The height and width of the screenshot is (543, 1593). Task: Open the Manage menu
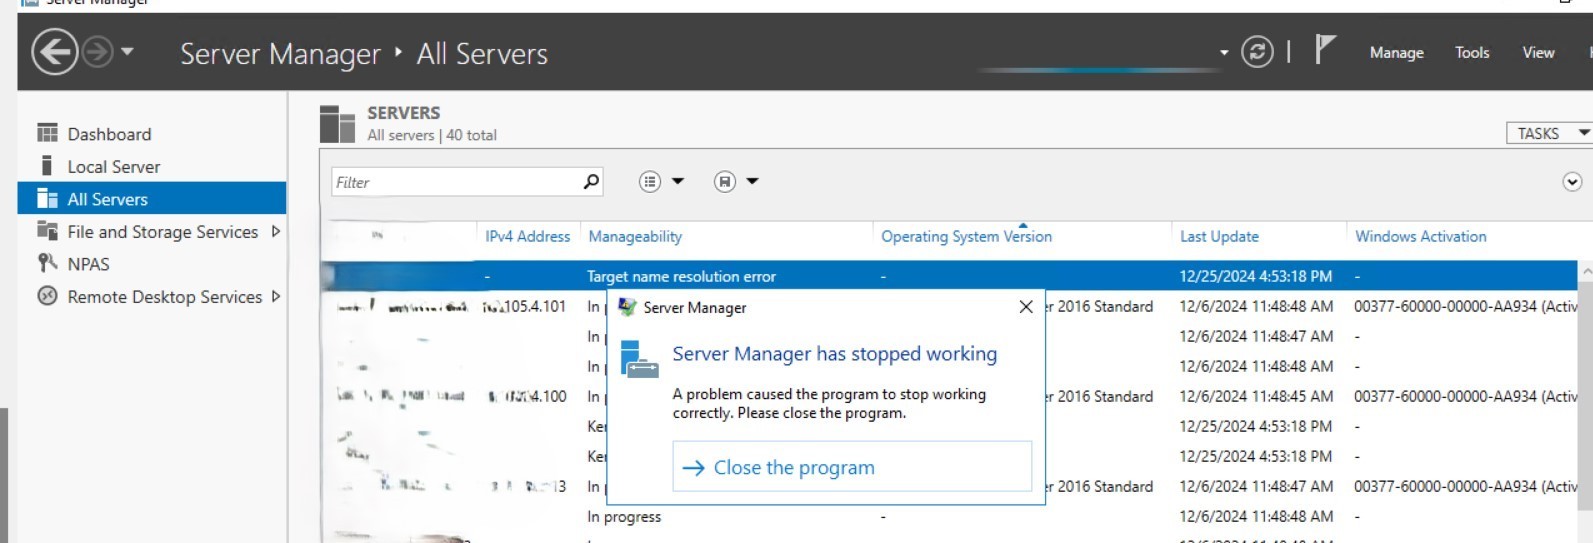pos(1396,53)
